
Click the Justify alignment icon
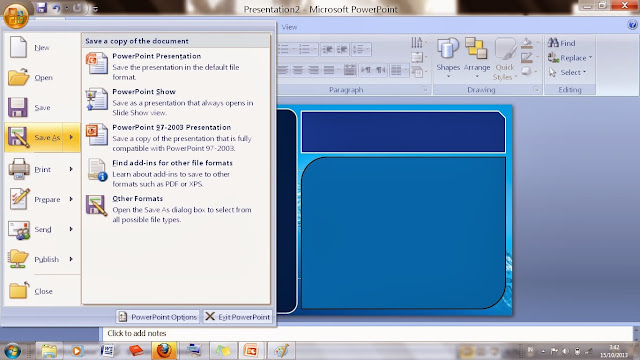click(329, 70)
